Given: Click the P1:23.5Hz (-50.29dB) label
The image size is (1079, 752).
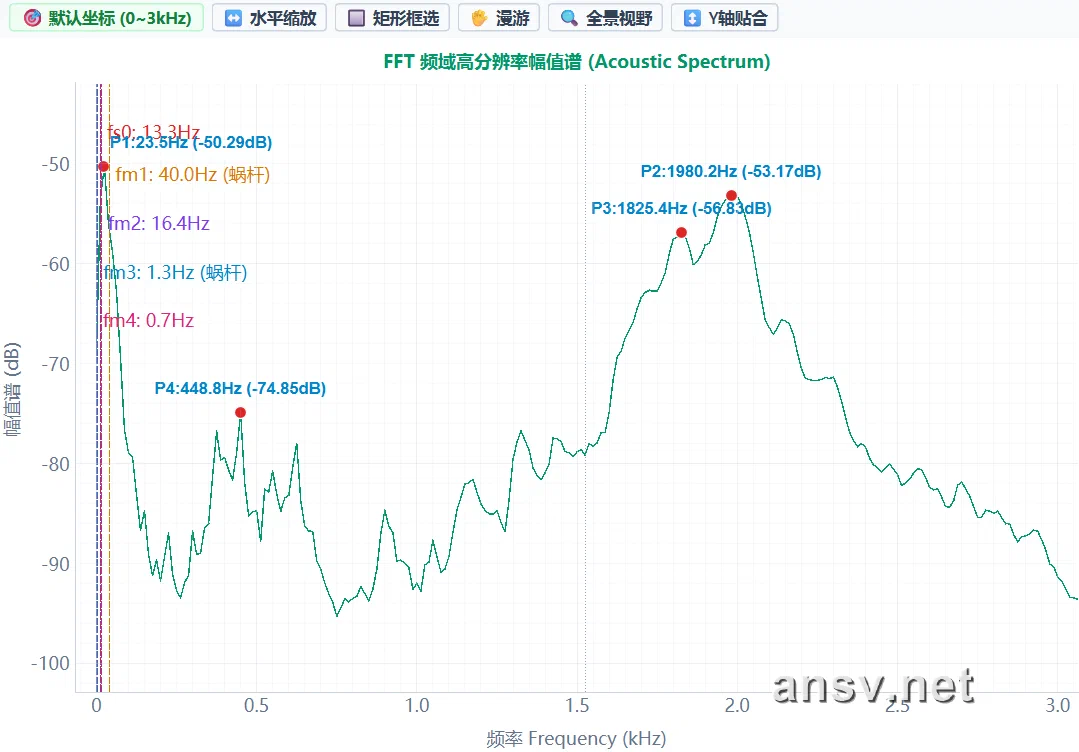Looking at the screenshot, I should [x=191, y=142].
